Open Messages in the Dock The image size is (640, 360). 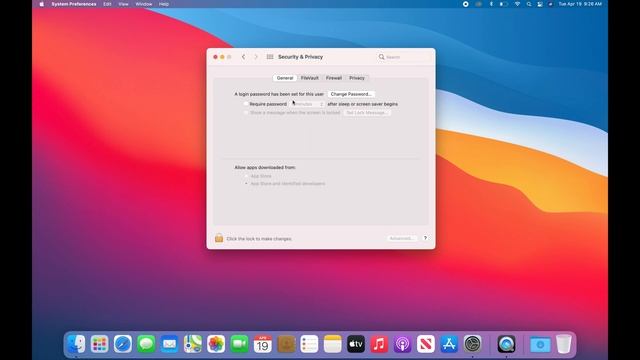[146, 344]
